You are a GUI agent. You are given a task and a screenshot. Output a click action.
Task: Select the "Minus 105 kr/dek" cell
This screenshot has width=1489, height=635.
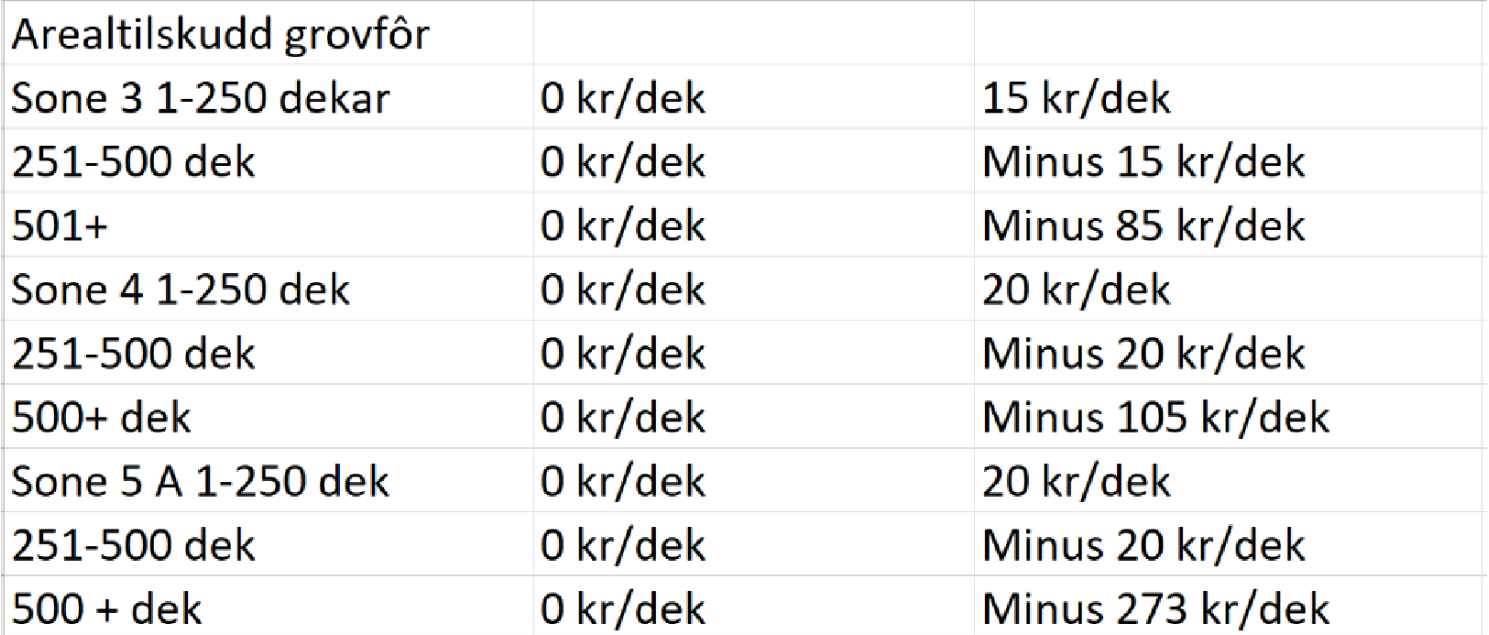[x=1156, y=417]
